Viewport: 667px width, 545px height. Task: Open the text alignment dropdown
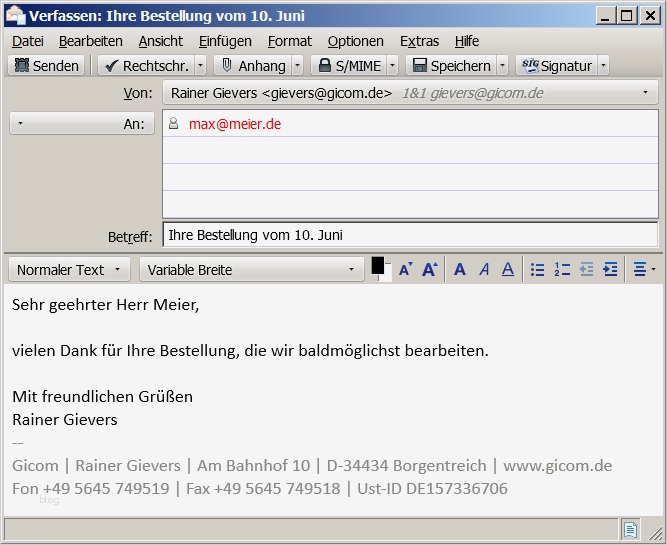[x=644, y=270]
